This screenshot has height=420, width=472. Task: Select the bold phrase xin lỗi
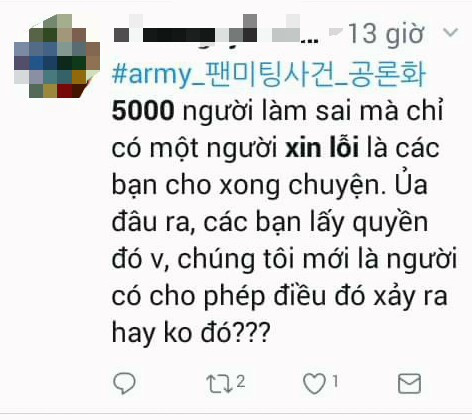point(322,147)
